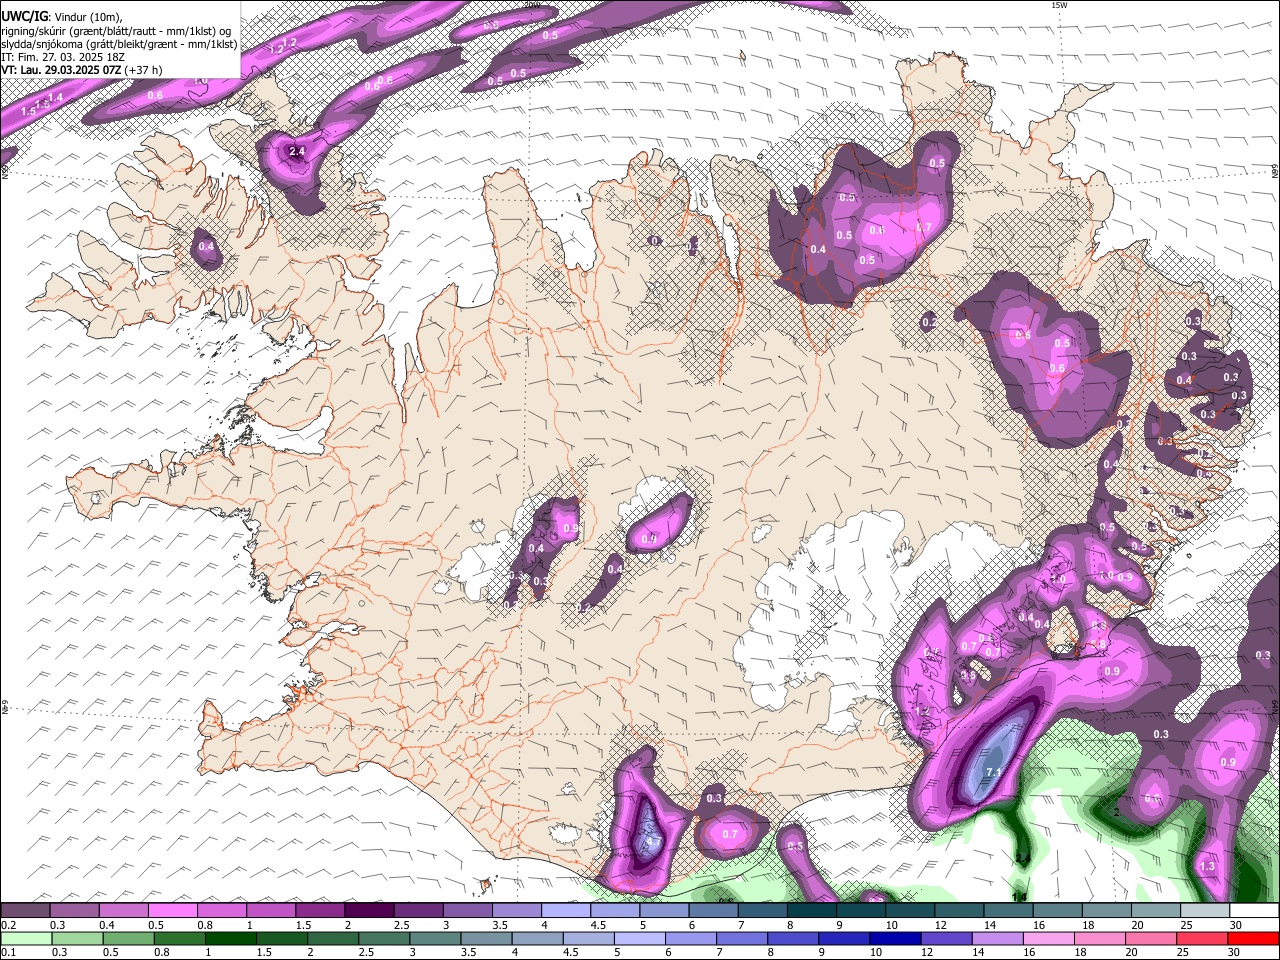Select the palest green 0.1 legend swatch
The width and height of the screenshot is (1280, 960).
click(x=25, y=938)
